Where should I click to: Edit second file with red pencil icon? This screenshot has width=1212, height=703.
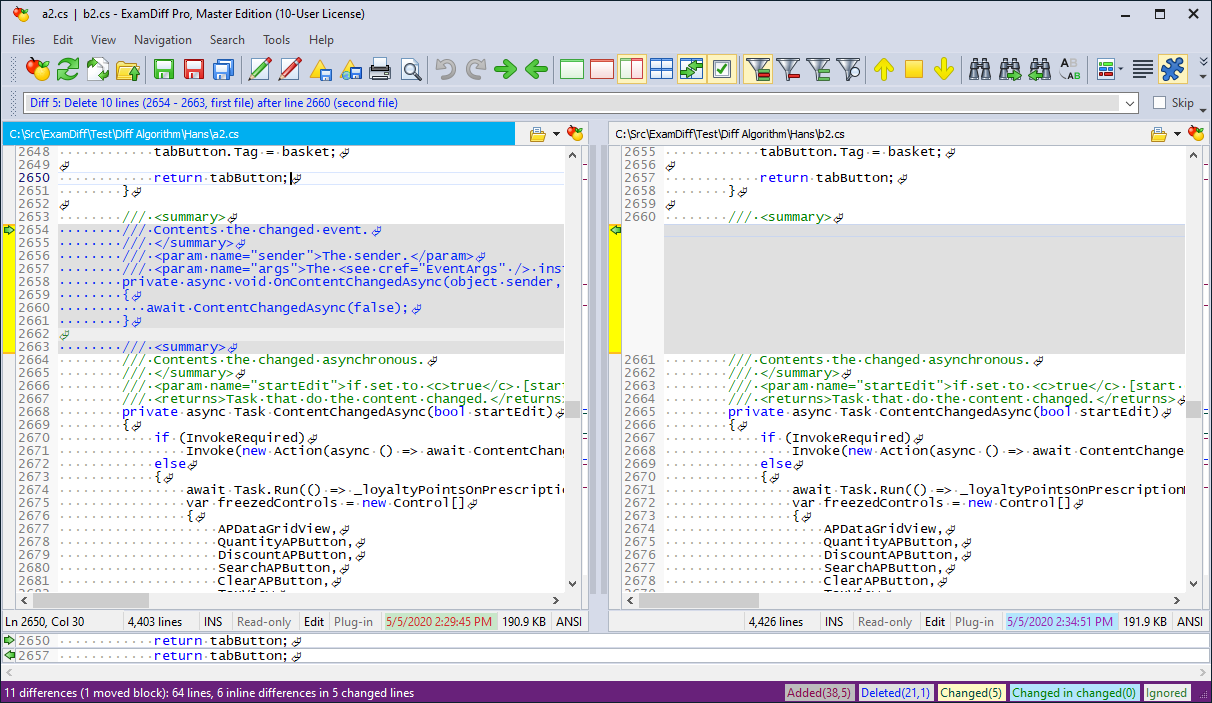290,69
